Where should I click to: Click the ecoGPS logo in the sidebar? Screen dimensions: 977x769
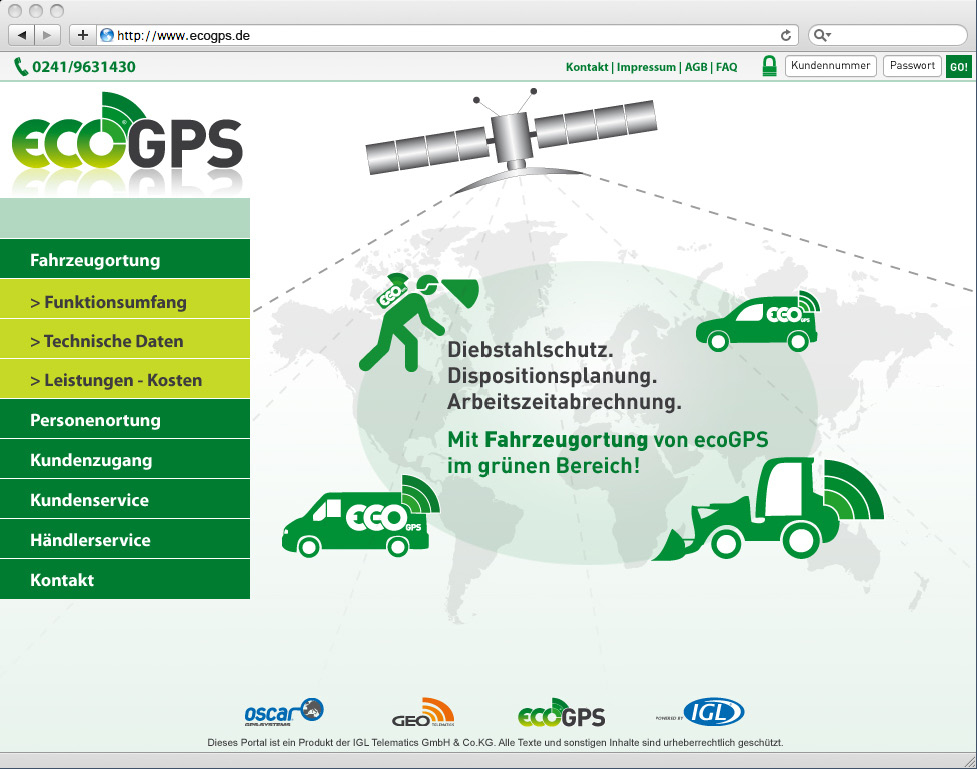coord(127,140)
